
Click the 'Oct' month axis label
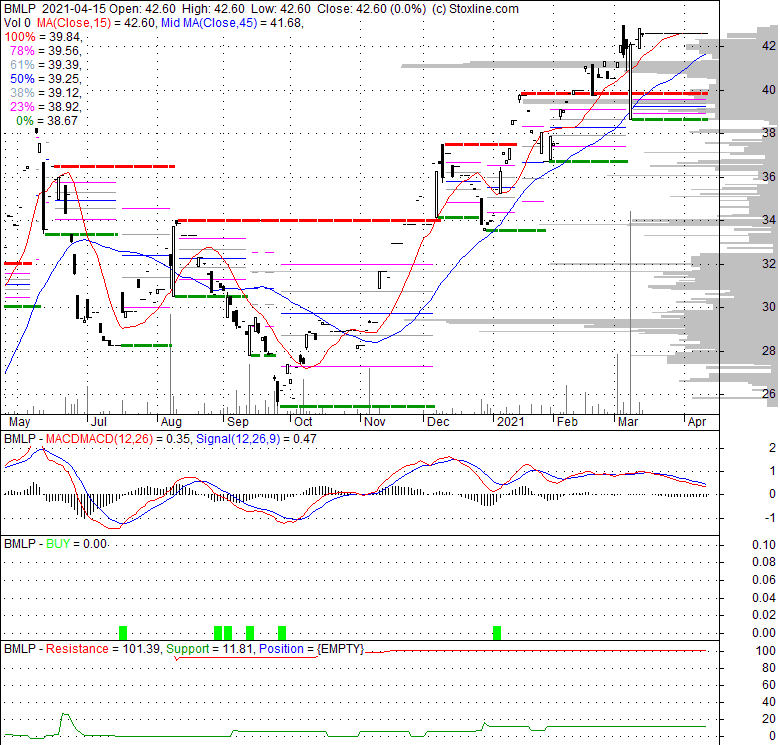click(x=303, y=422)
